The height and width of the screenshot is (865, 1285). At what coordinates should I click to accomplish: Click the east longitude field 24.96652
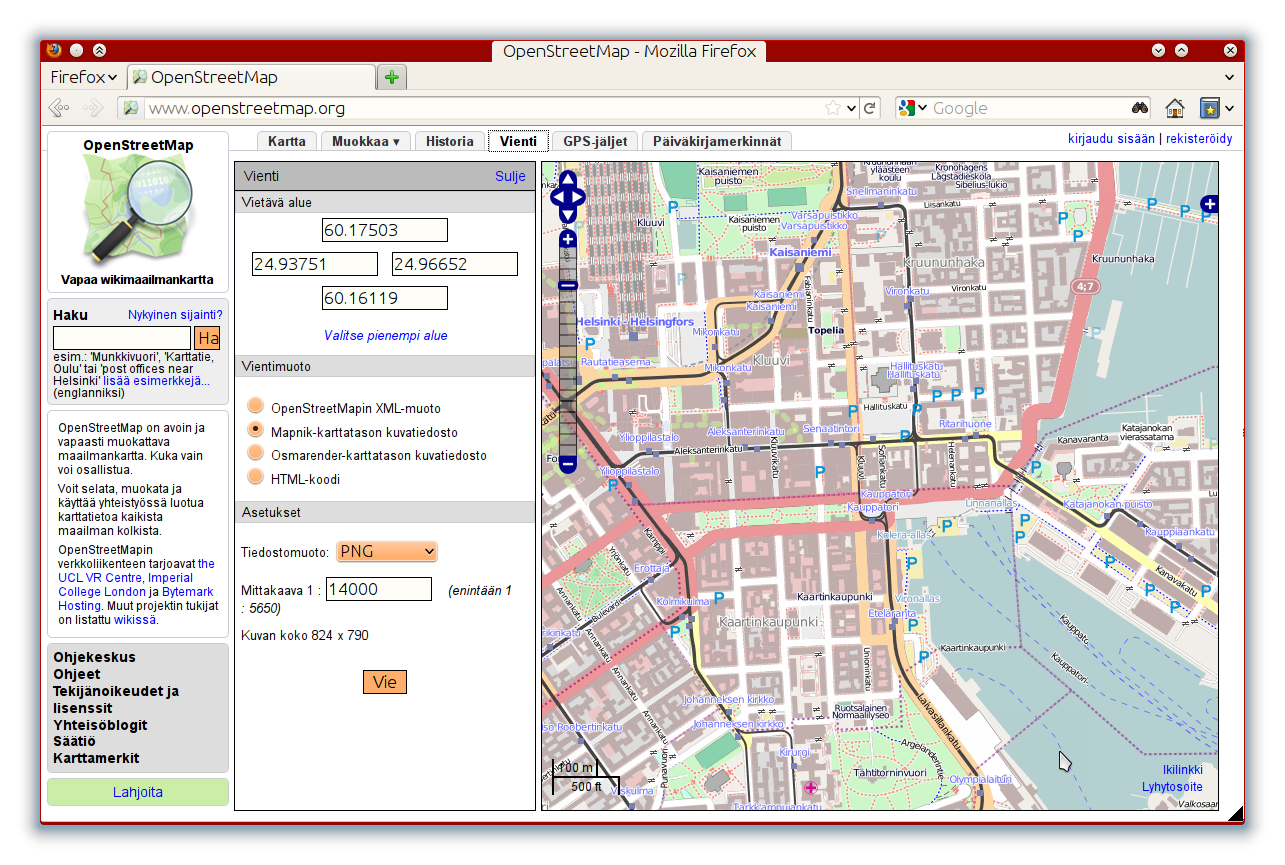[455, 264]
